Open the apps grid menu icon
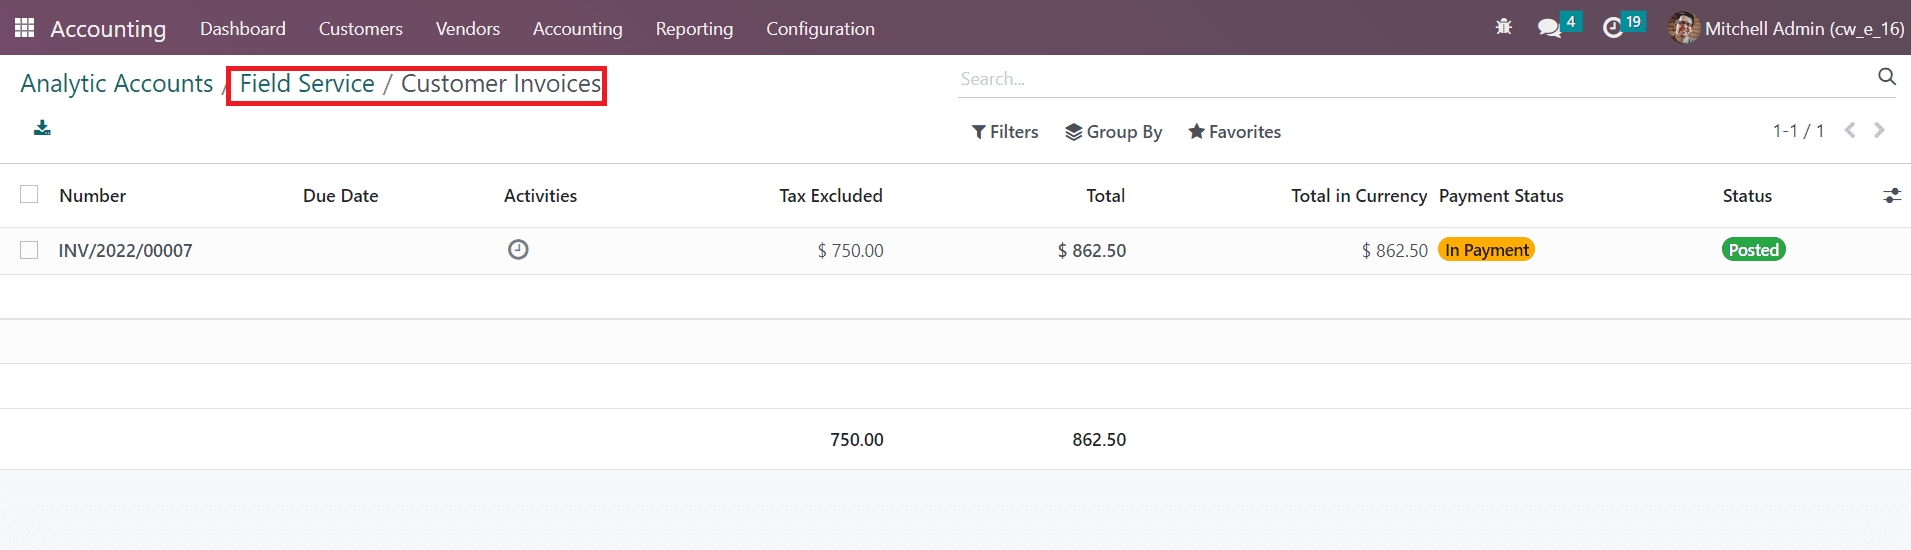Viewport: 1911px width, 550px height. coord(25,28)
